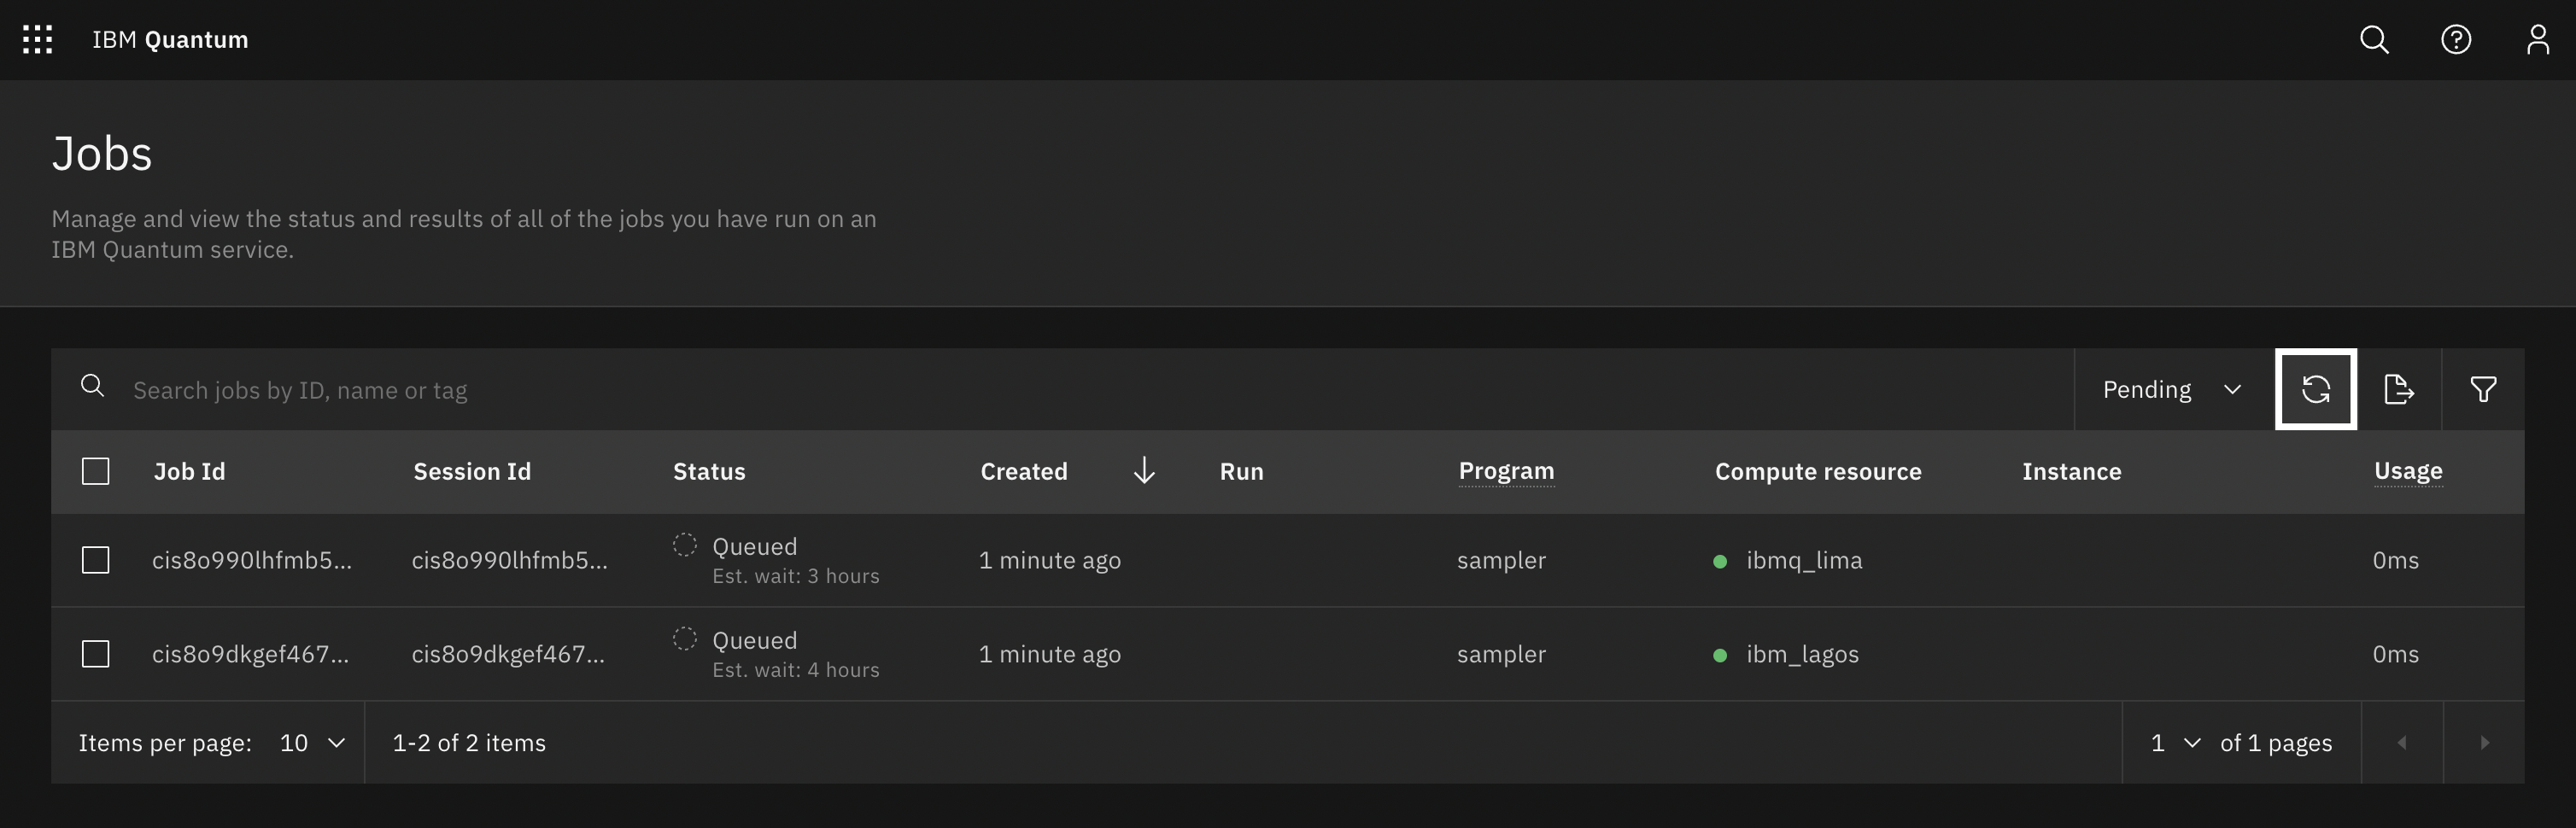The height and width of the screenshot is (828, 2576).
Task: Refresh the jobs list
Action: 2316,389
